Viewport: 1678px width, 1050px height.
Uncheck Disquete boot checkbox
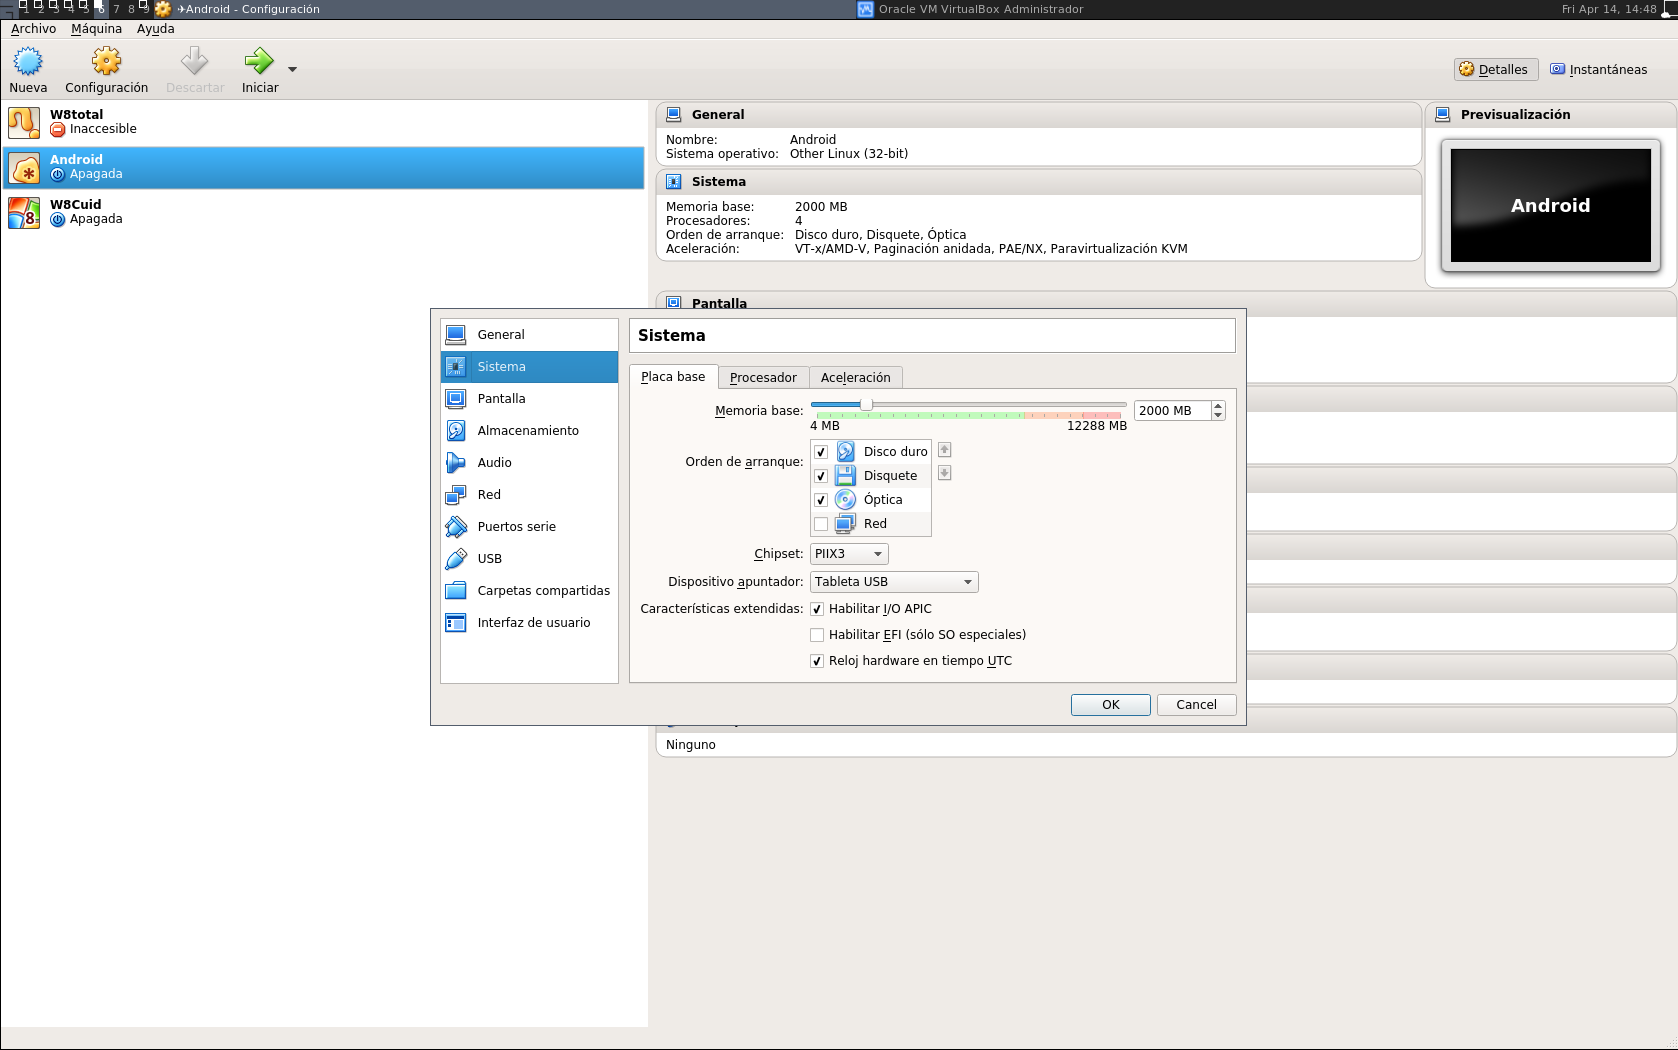click(x=821, y=476)
